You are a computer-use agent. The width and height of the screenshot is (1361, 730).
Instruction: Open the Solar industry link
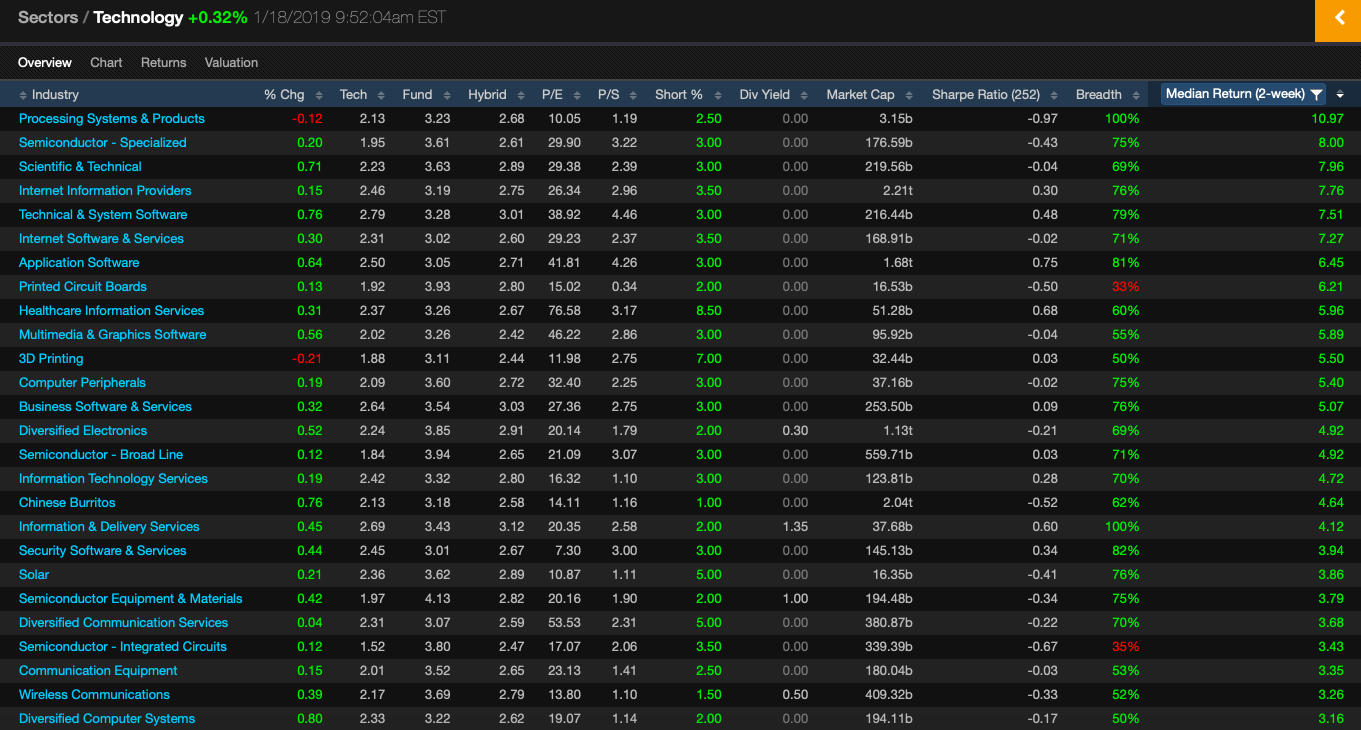[34, 574]
